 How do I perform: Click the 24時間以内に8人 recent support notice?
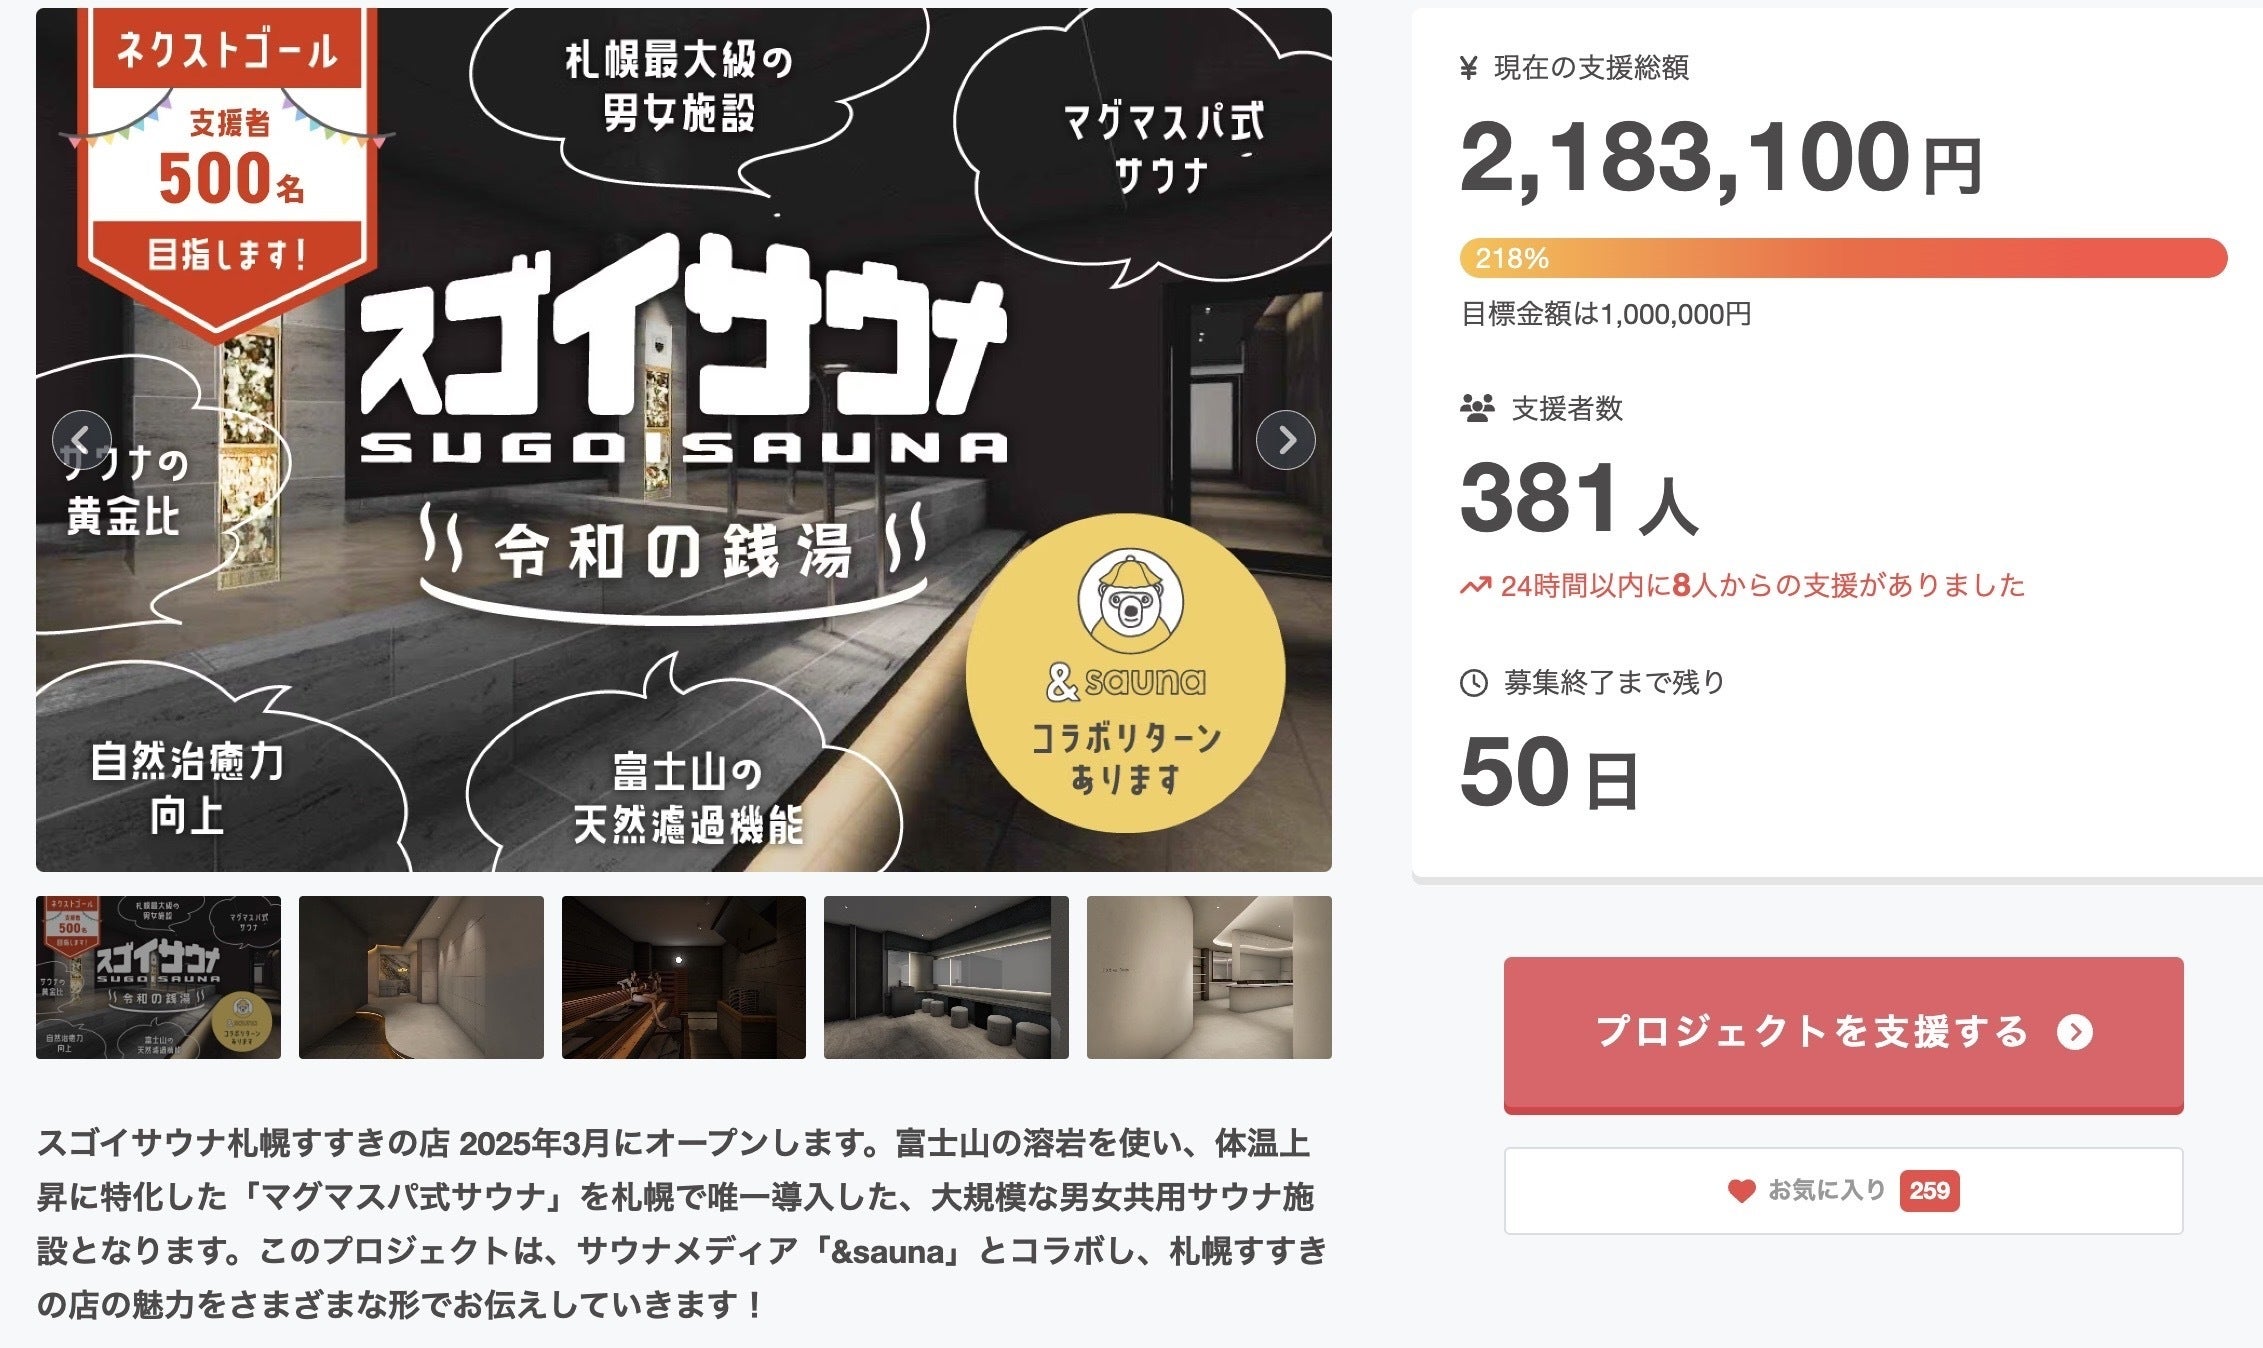[1743, 586]
